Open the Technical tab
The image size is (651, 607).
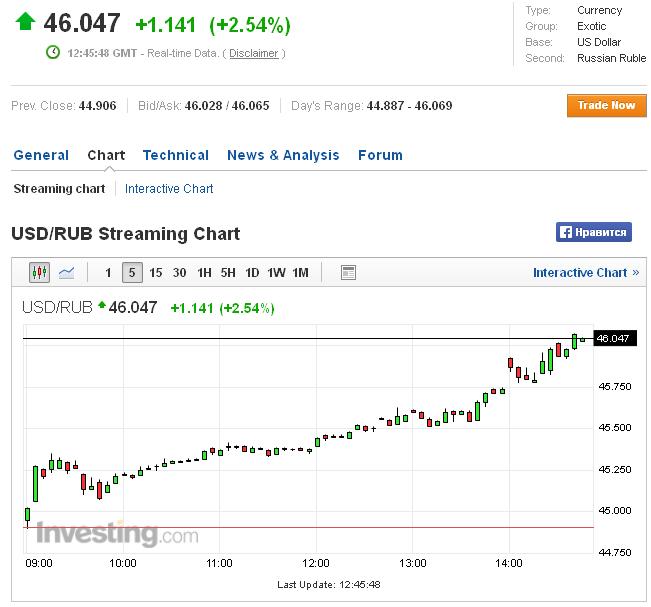tap(176, 155)
